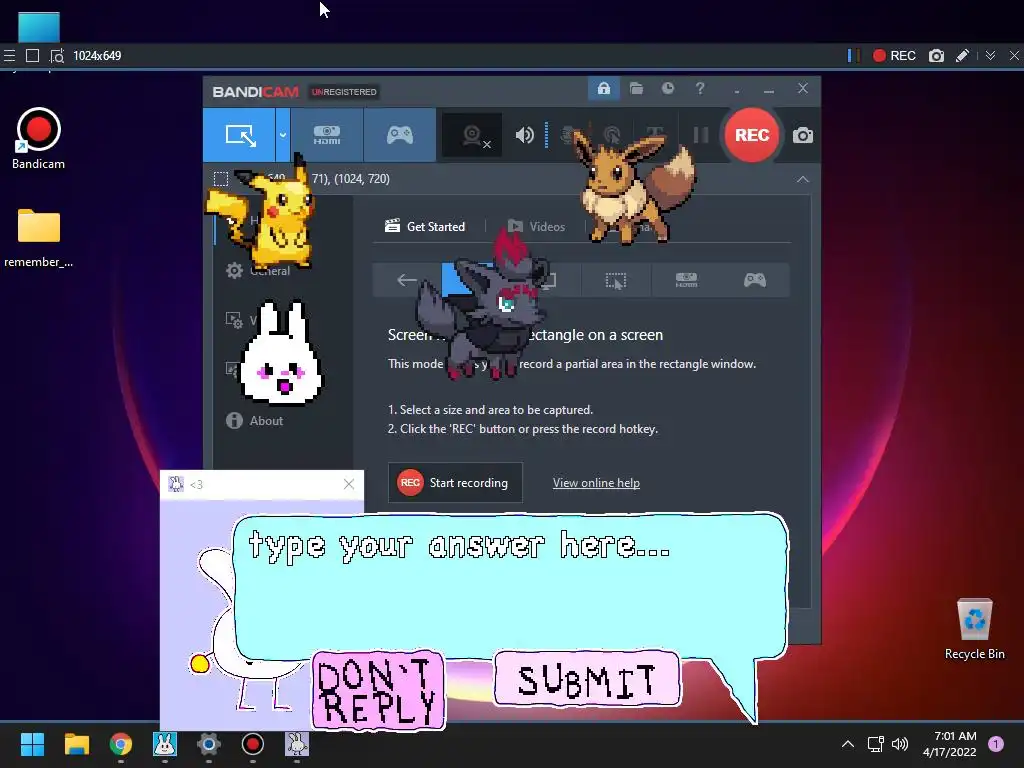Select HDMI mode in Get Started strip
1024x768 pixels.
pyautogui.click(x=686, y=280)
